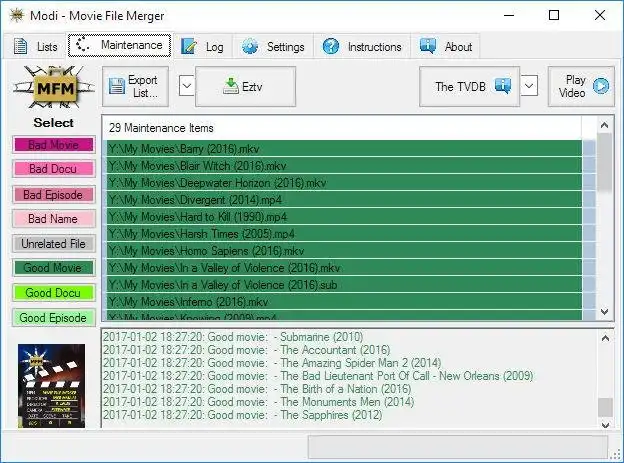This screenshot has height=463, width=624.
Task: Click the Lists document icon
Action: tap(21, 46)
